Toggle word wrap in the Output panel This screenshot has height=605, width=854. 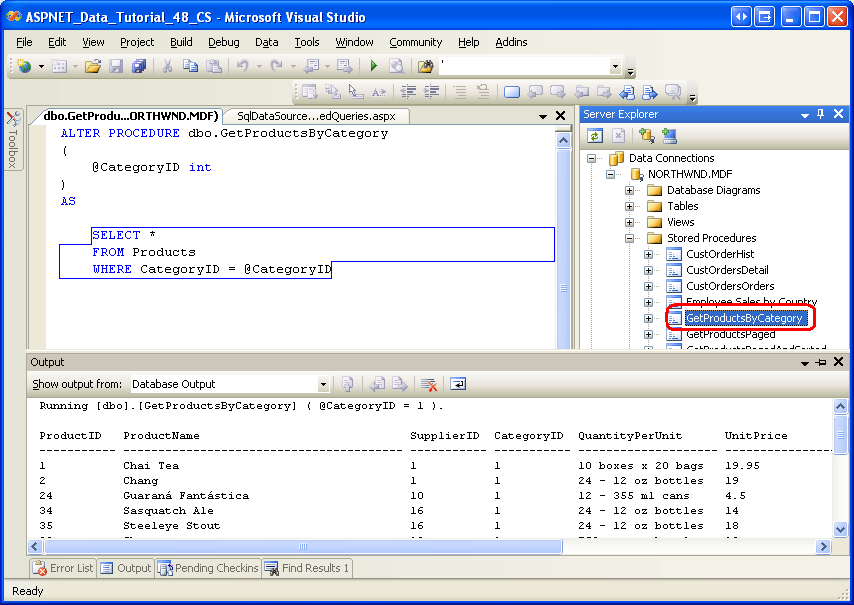[458, 384]
